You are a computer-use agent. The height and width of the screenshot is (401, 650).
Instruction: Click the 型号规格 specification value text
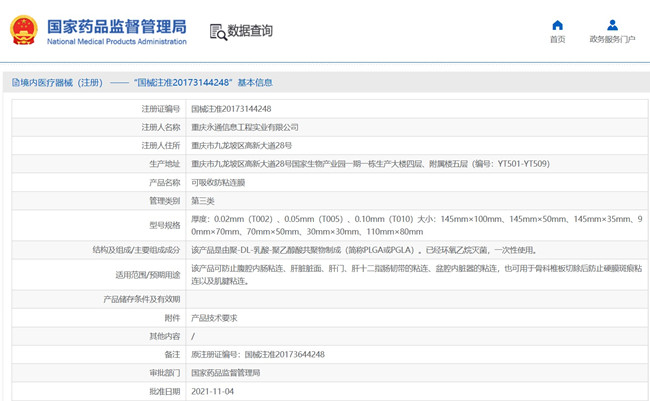point(417,225)
